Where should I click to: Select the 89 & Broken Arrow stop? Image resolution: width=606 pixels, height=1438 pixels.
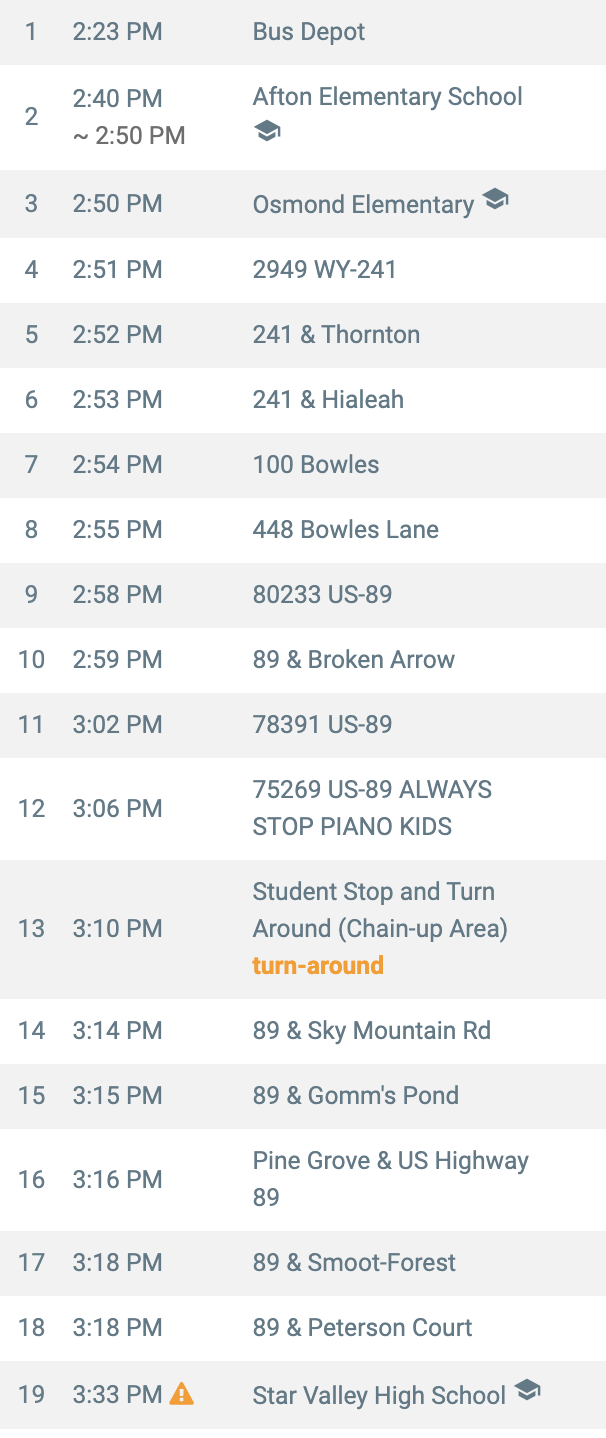click(303, 659)
